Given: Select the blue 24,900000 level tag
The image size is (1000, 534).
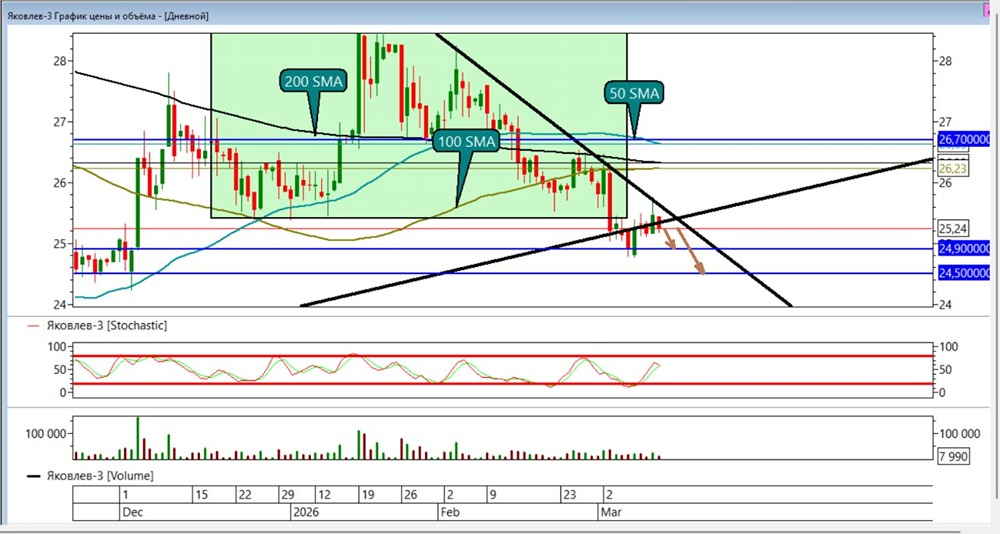Looking at the screenshot, I should [x=964, y=249].
